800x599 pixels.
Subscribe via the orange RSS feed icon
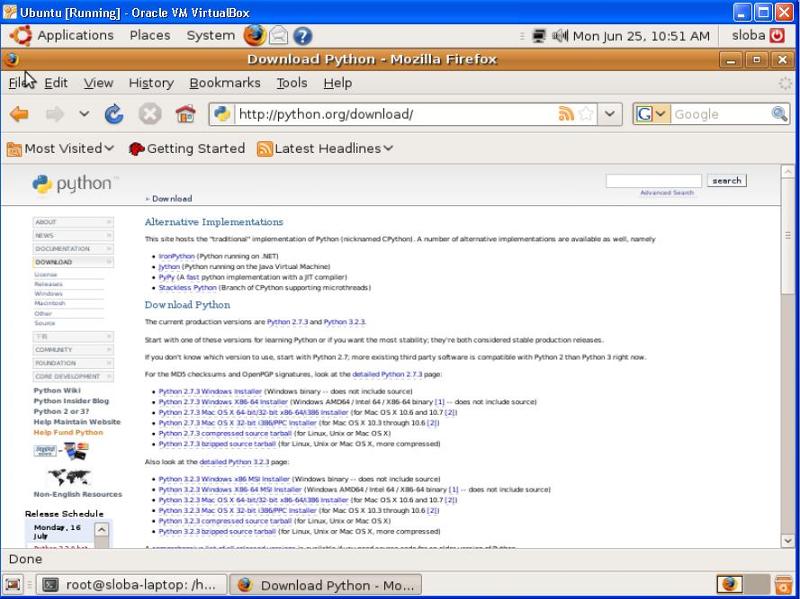(566, 113)
